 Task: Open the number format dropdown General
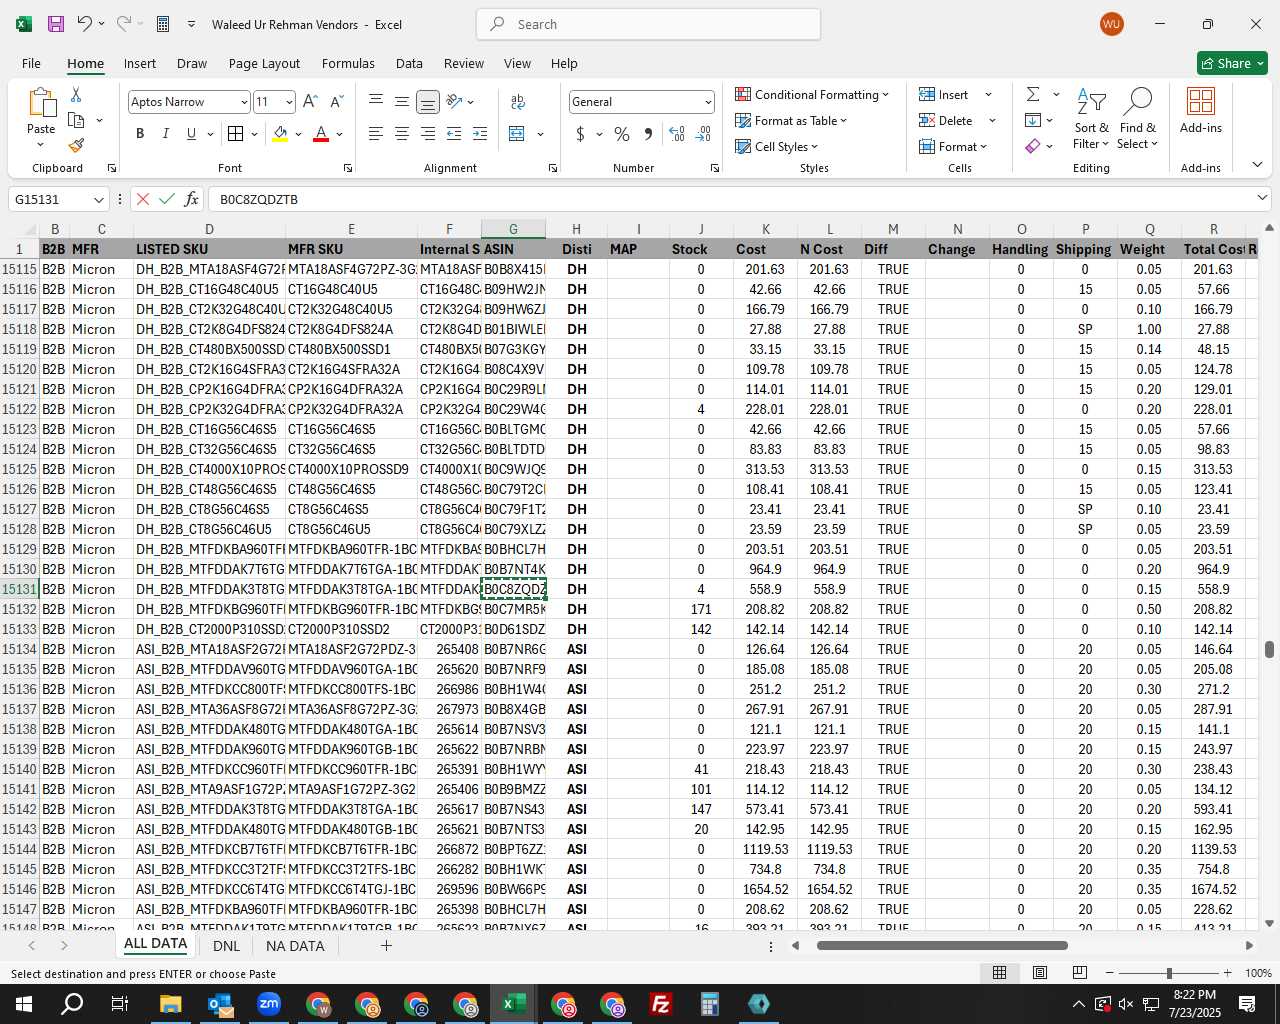pyautogui.click(x=708, y=102)
